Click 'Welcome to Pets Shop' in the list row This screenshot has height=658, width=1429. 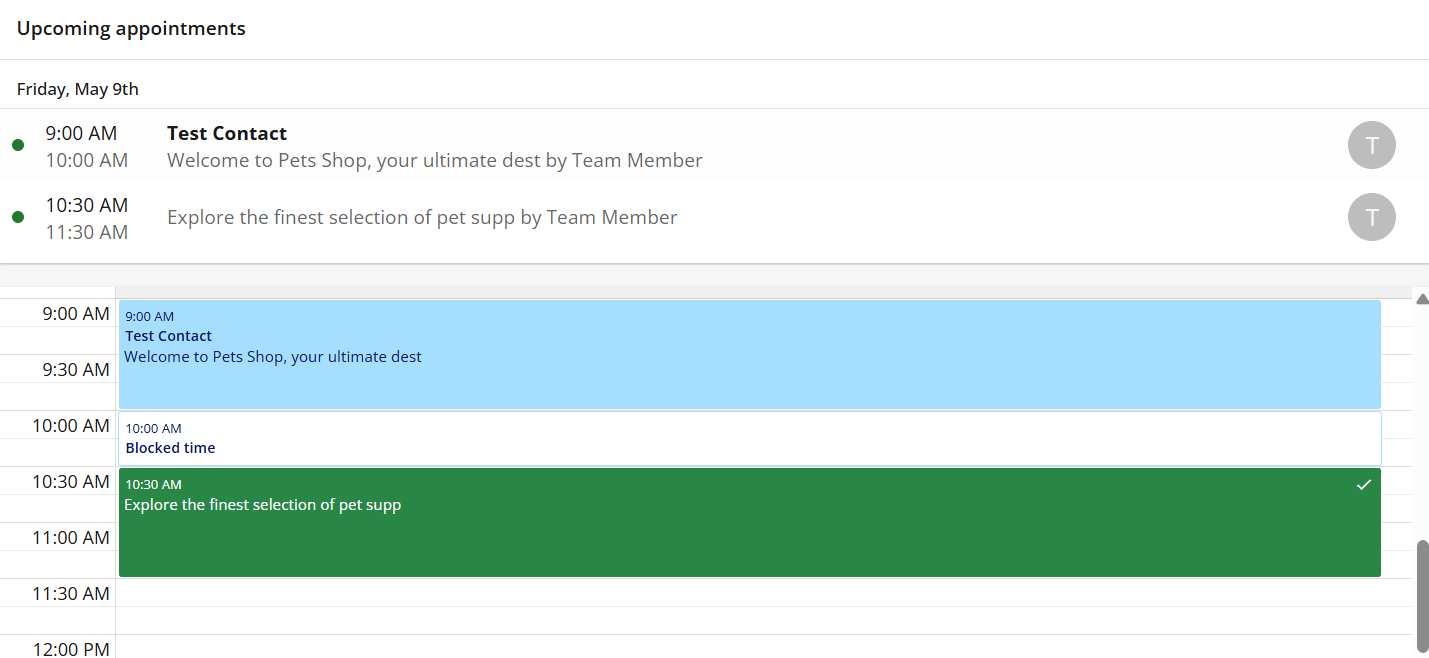[x=434, y=160]
